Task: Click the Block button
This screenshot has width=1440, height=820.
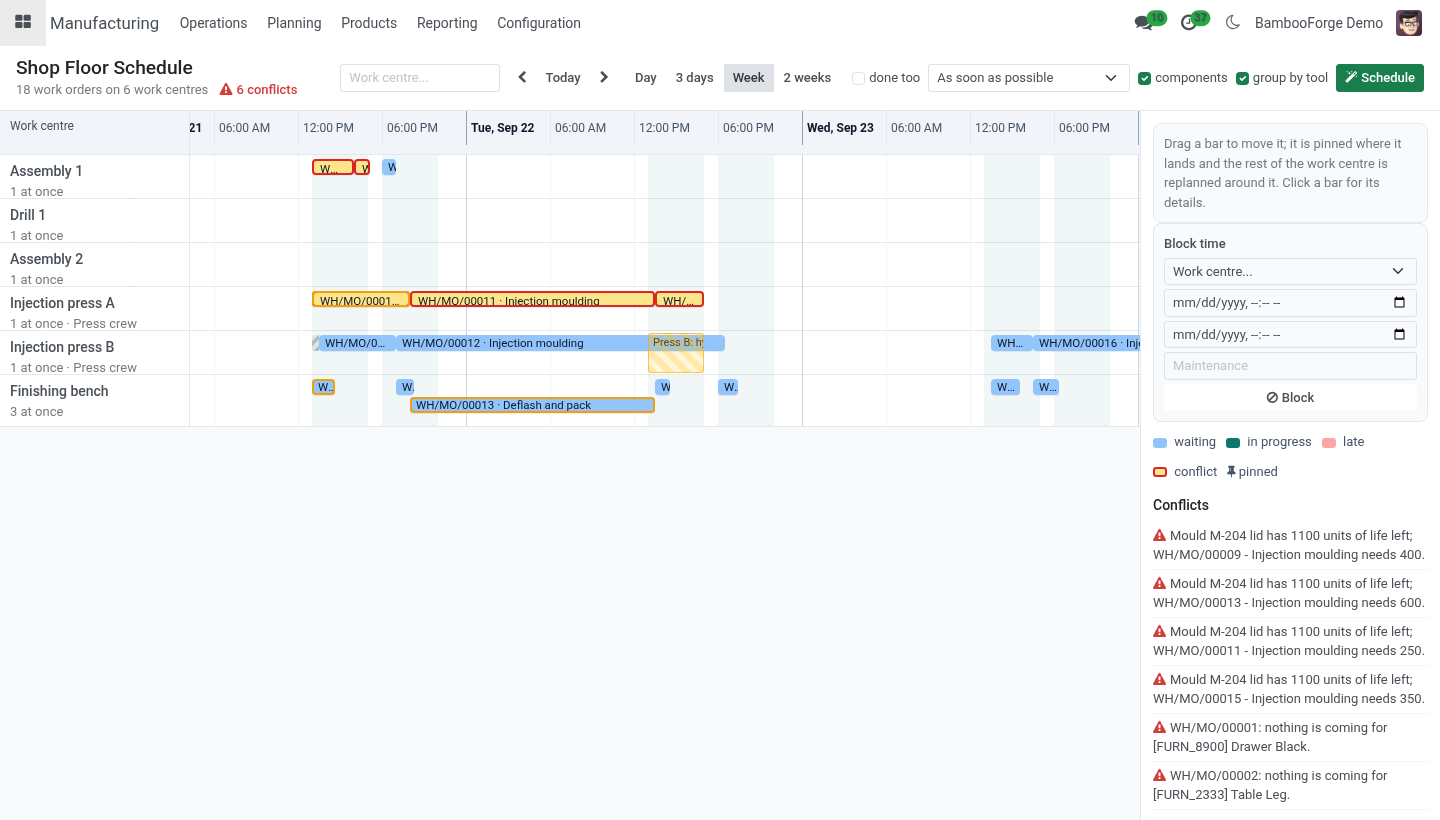Action: (1290, 397)
